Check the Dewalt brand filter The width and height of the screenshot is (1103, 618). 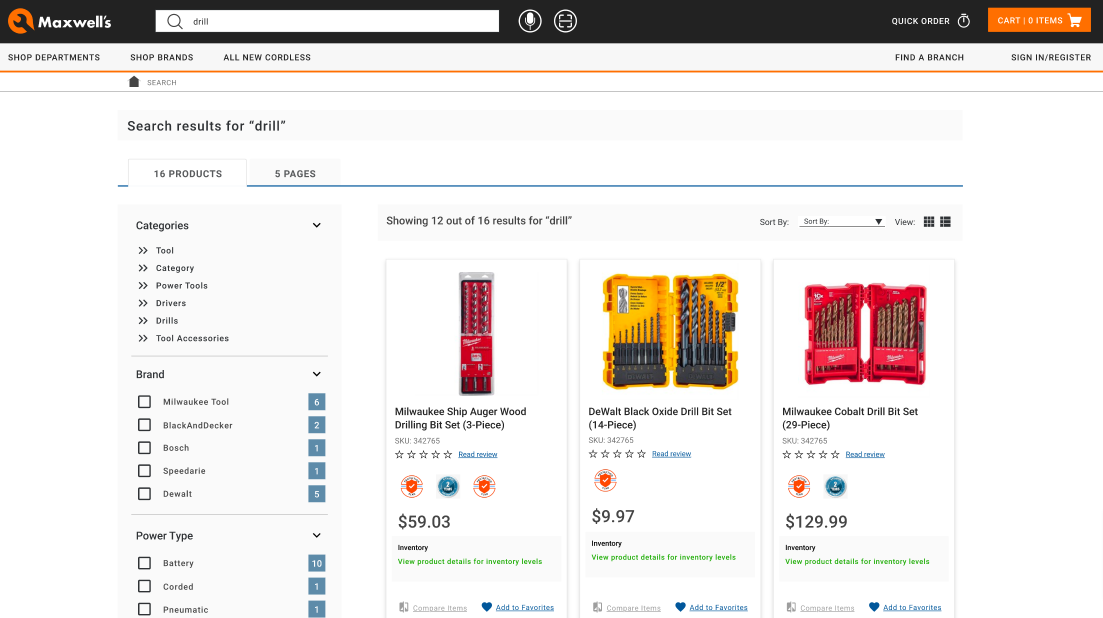click(144, 494)
